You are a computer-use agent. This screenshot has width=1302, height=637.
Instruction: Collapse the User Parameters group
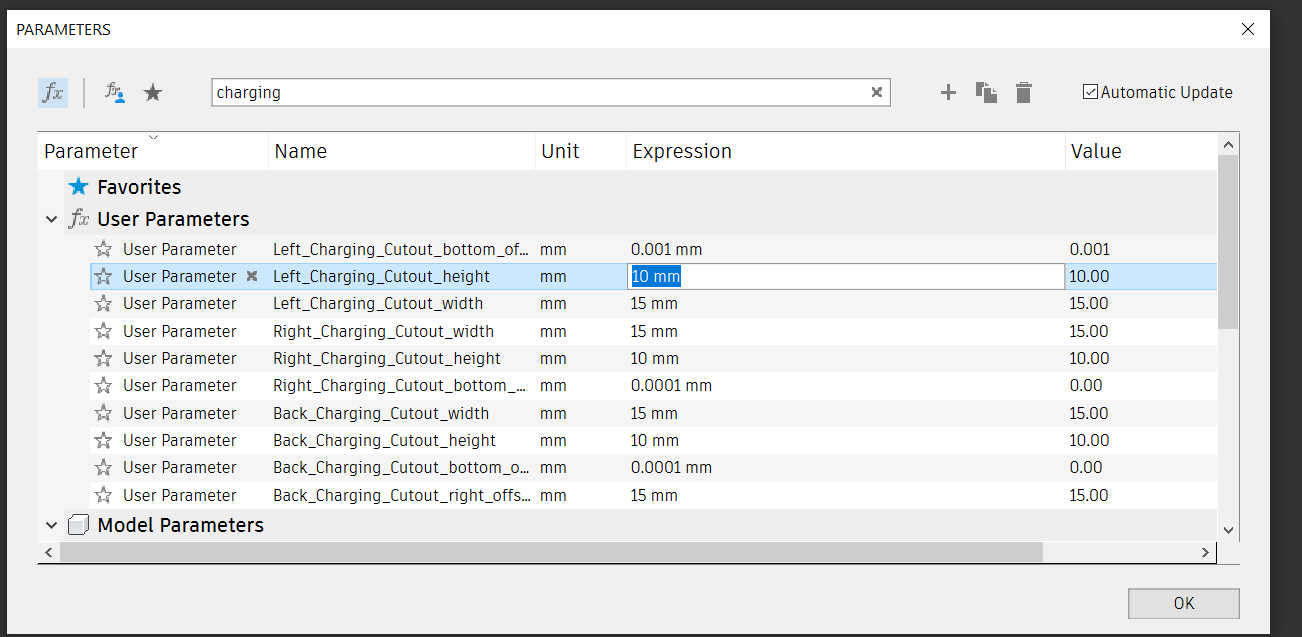(52, 219)
